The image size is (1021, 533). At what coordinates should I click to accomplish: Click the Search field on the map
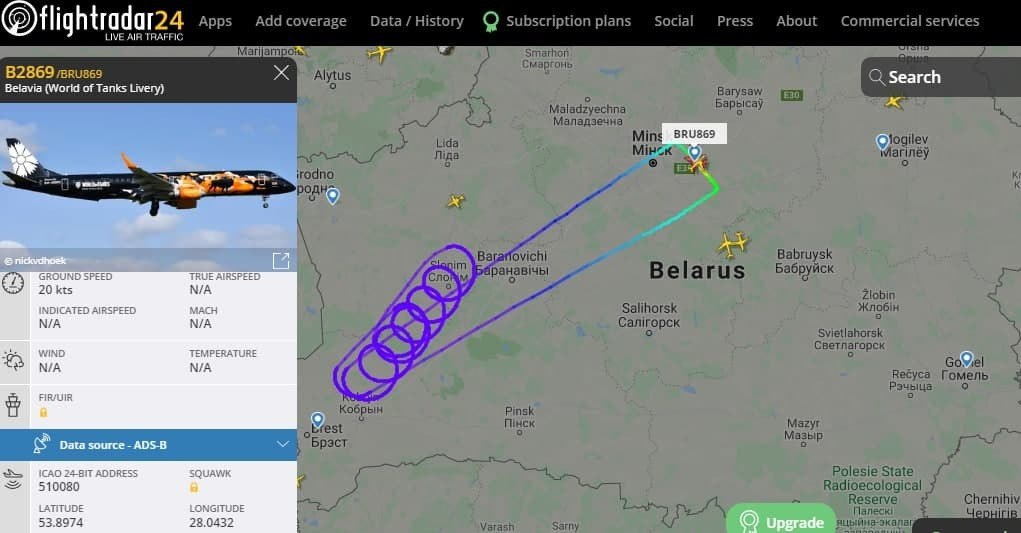click(x=941, y=77)
